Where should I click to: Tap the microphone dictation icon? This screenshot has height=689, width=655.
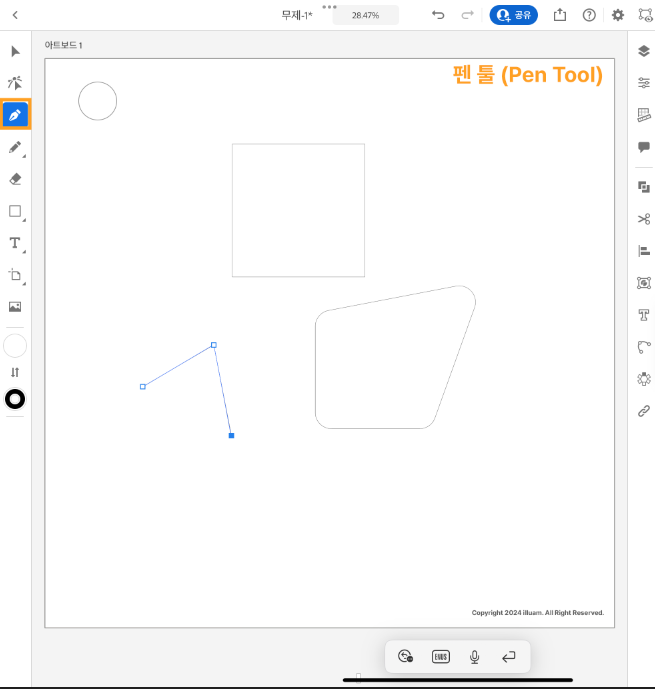[x=474, y=656]
